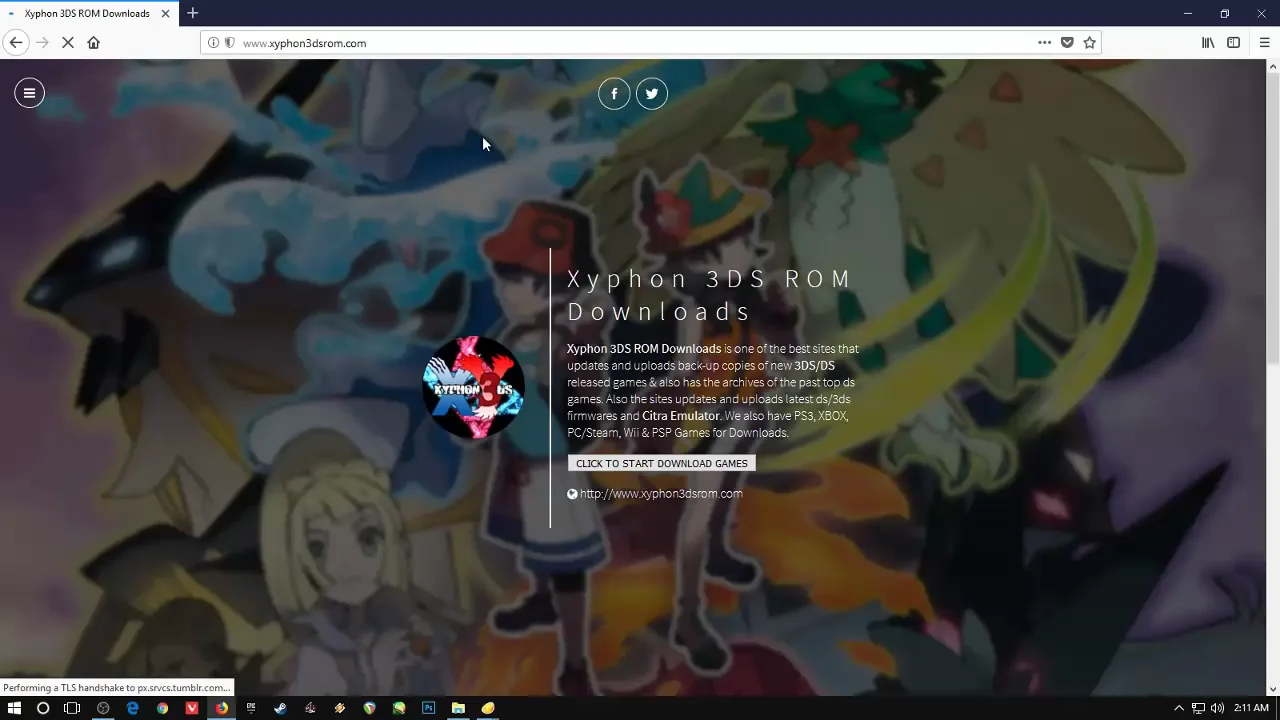Show site information icon in address bar
This screenshot has width=1280, height=720.
tap(213, 43)
